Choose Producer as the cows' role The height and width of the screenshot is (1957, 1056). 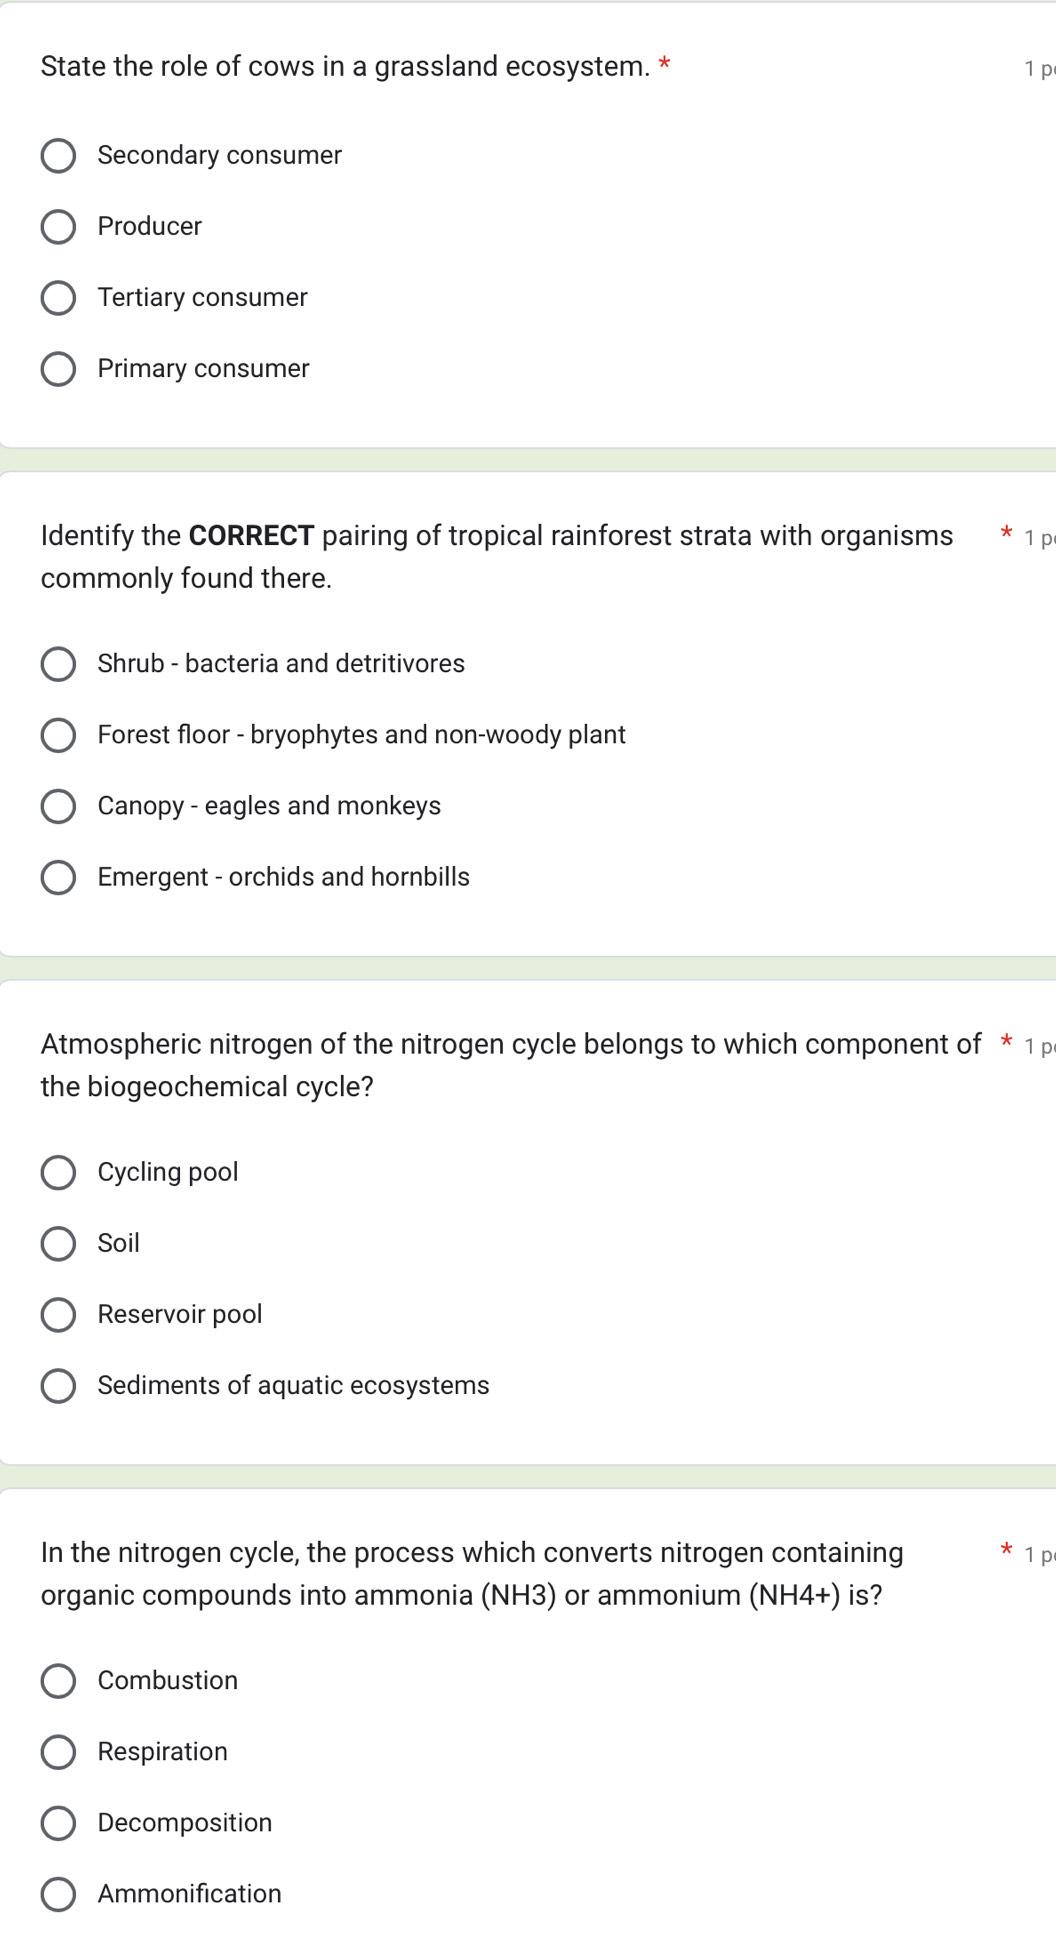point(58,227)
